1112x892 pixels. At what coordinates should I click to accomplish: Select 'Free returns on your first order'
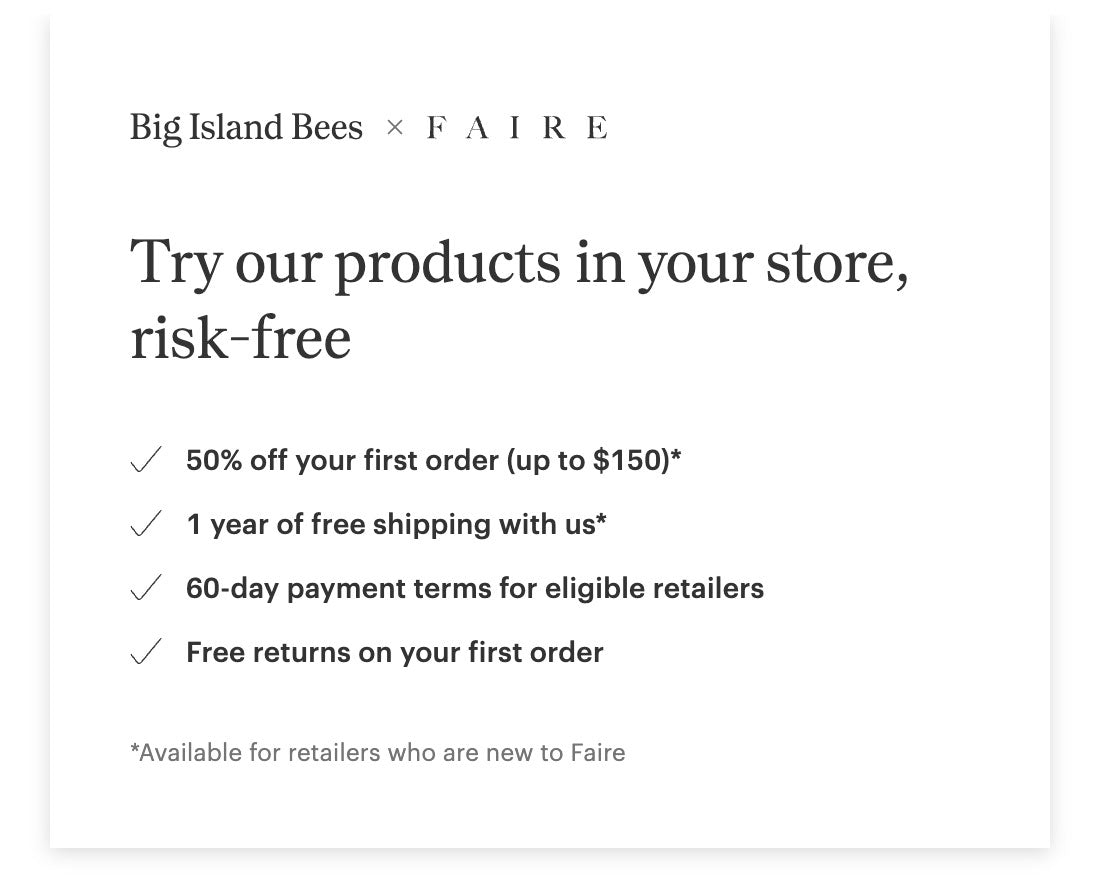coord(395,652)
